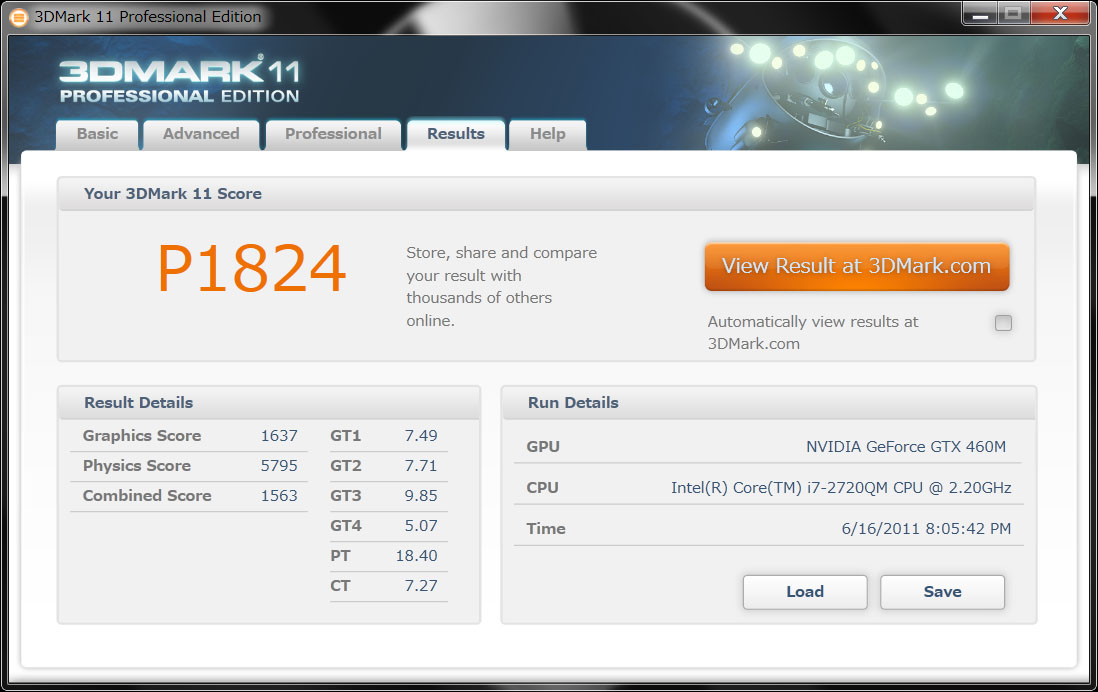Click the Store, share and compare description text
Image resolution: width=1098 pixels, height=692 pixels.
coord(501,286)
